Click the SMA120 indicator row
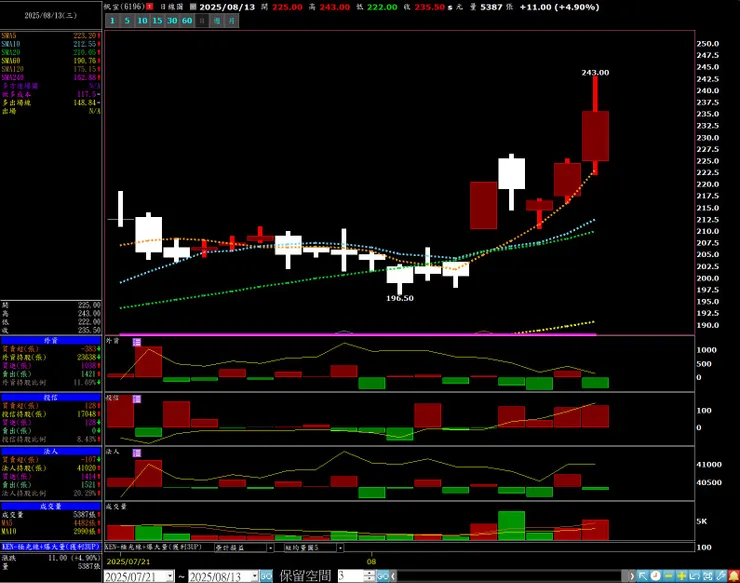The width and height of the screenshot is (740, 583). pyautogui.click(x=50, y=69)
